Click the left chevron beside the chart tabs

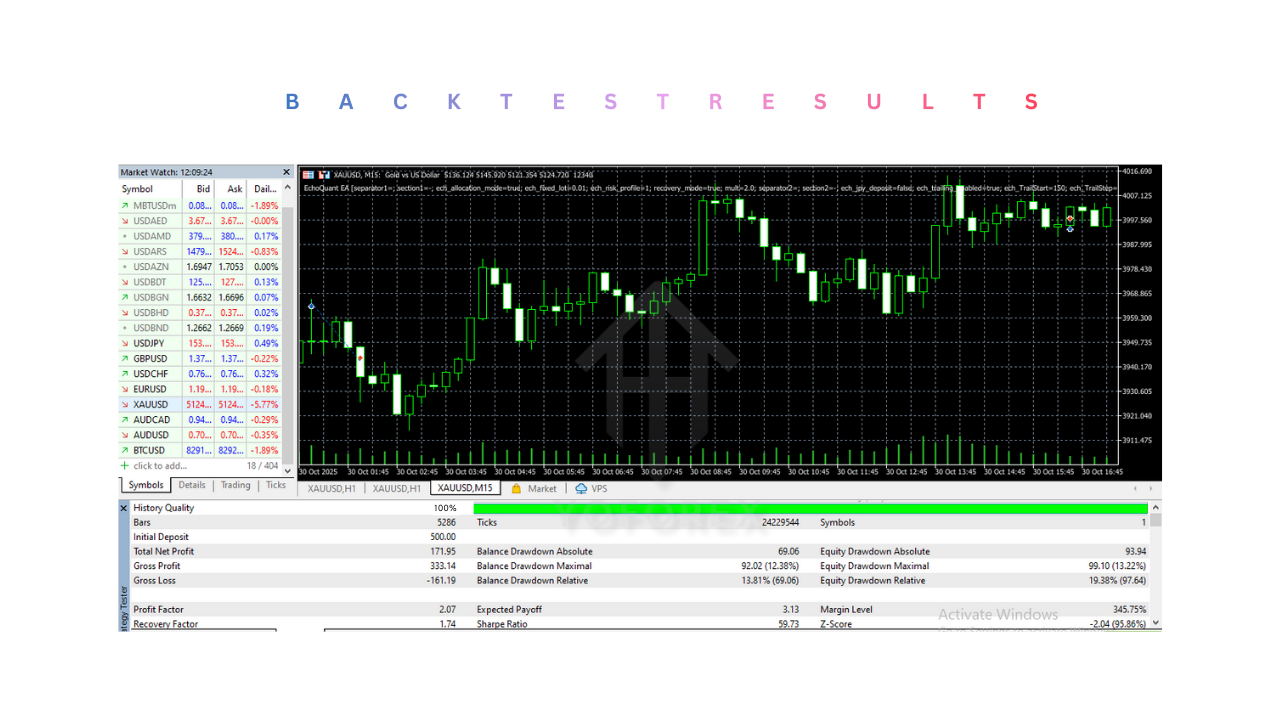(1135, 489)
